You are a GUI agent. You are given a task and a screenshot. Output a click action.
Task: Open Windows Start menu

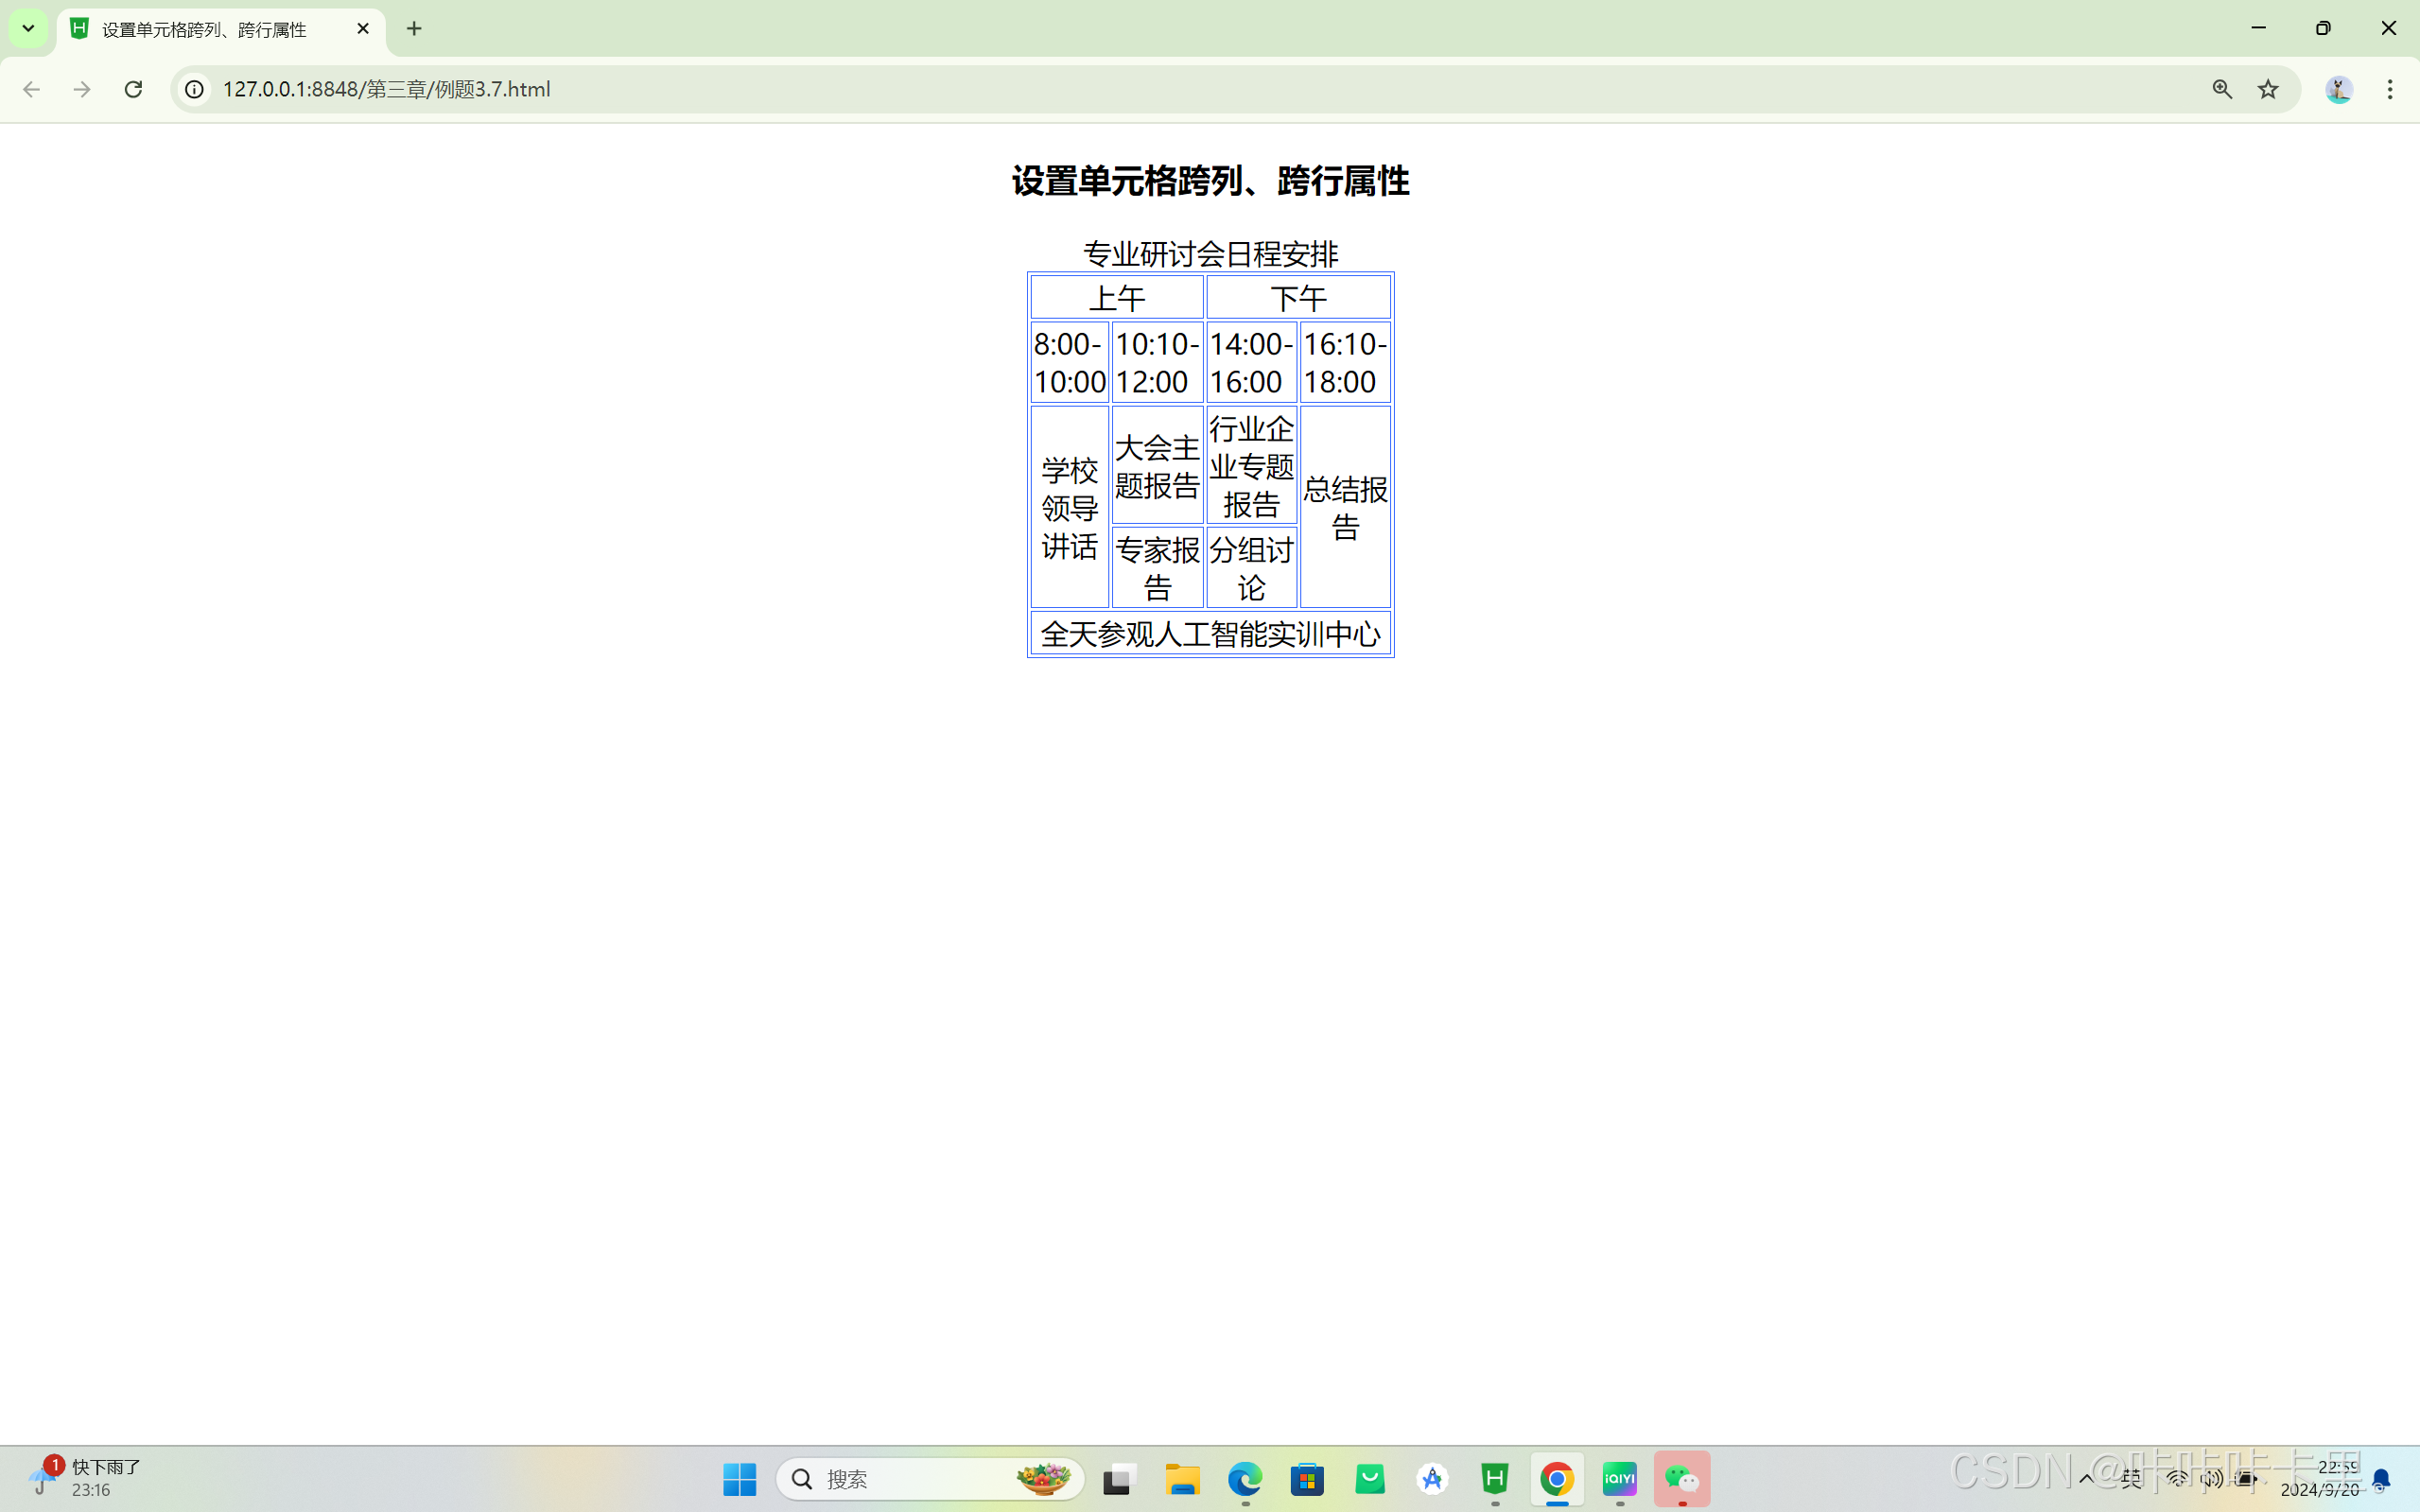(x=739, y=1478)
